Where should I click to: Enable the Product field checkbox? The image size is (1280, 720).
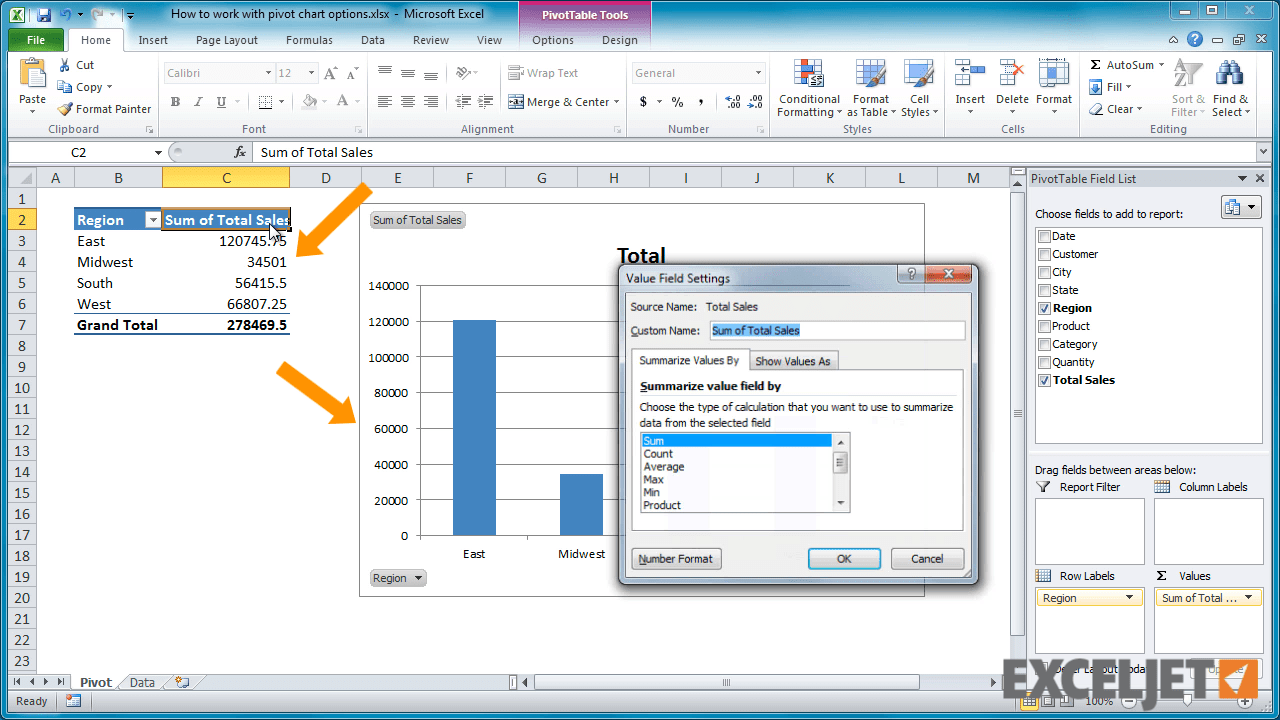coord(1043,326)
